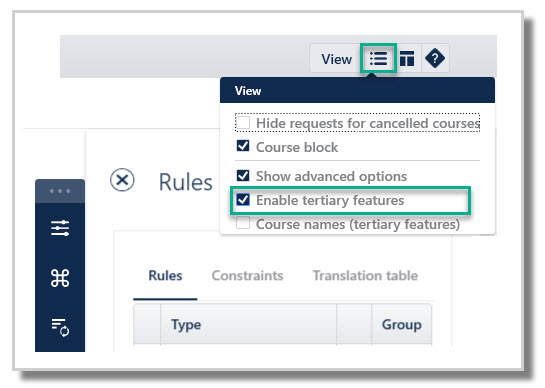Uncheck the Course block checkbox

click(x=243, y=146)
